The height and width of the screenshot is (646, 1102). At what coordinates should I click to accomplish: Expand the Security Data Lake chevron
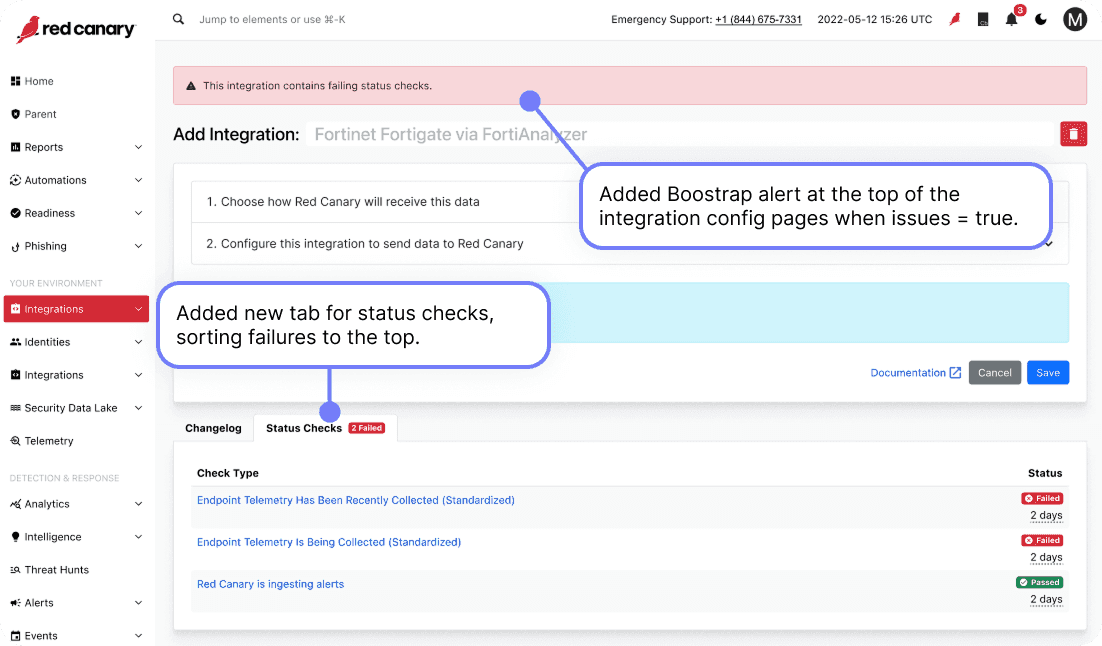(x=138, y=408)
